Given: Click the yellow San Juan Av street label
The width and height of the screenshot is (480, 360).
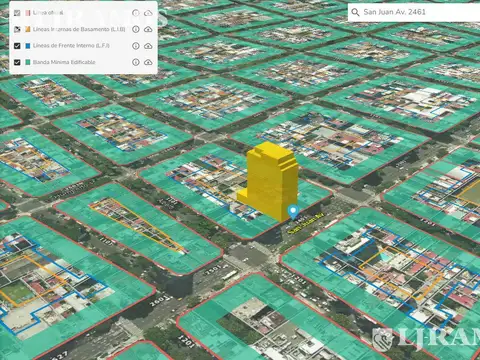Looking at the screenshot, I should tap(306, 224).
